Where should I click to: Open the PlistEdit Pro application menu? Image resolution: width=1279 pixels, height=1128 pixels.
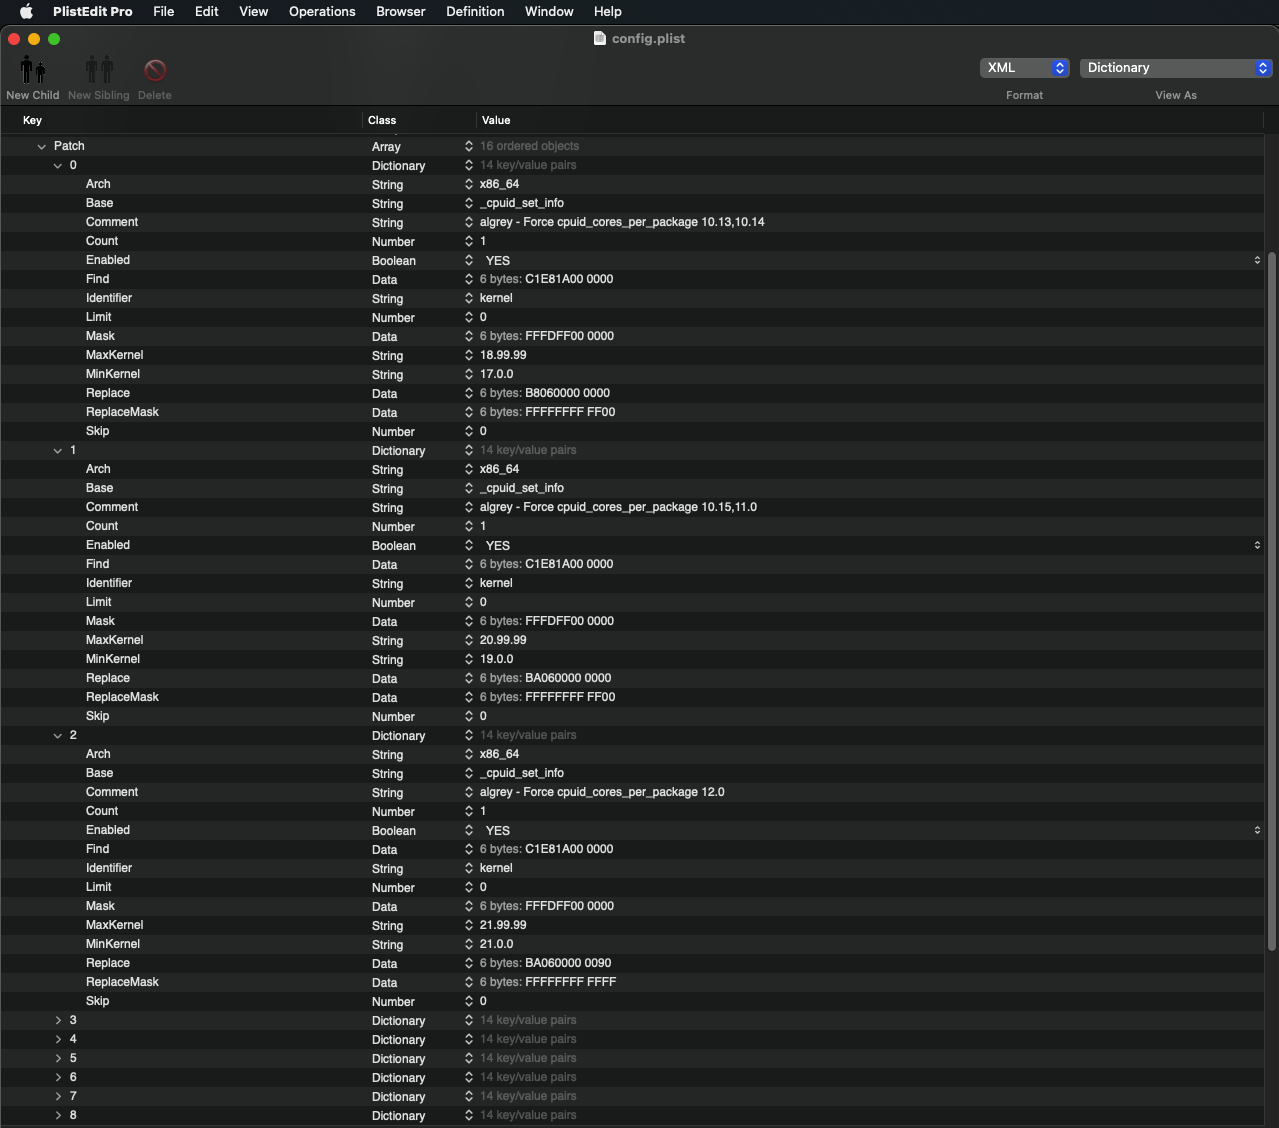click(x=93, y=12)
